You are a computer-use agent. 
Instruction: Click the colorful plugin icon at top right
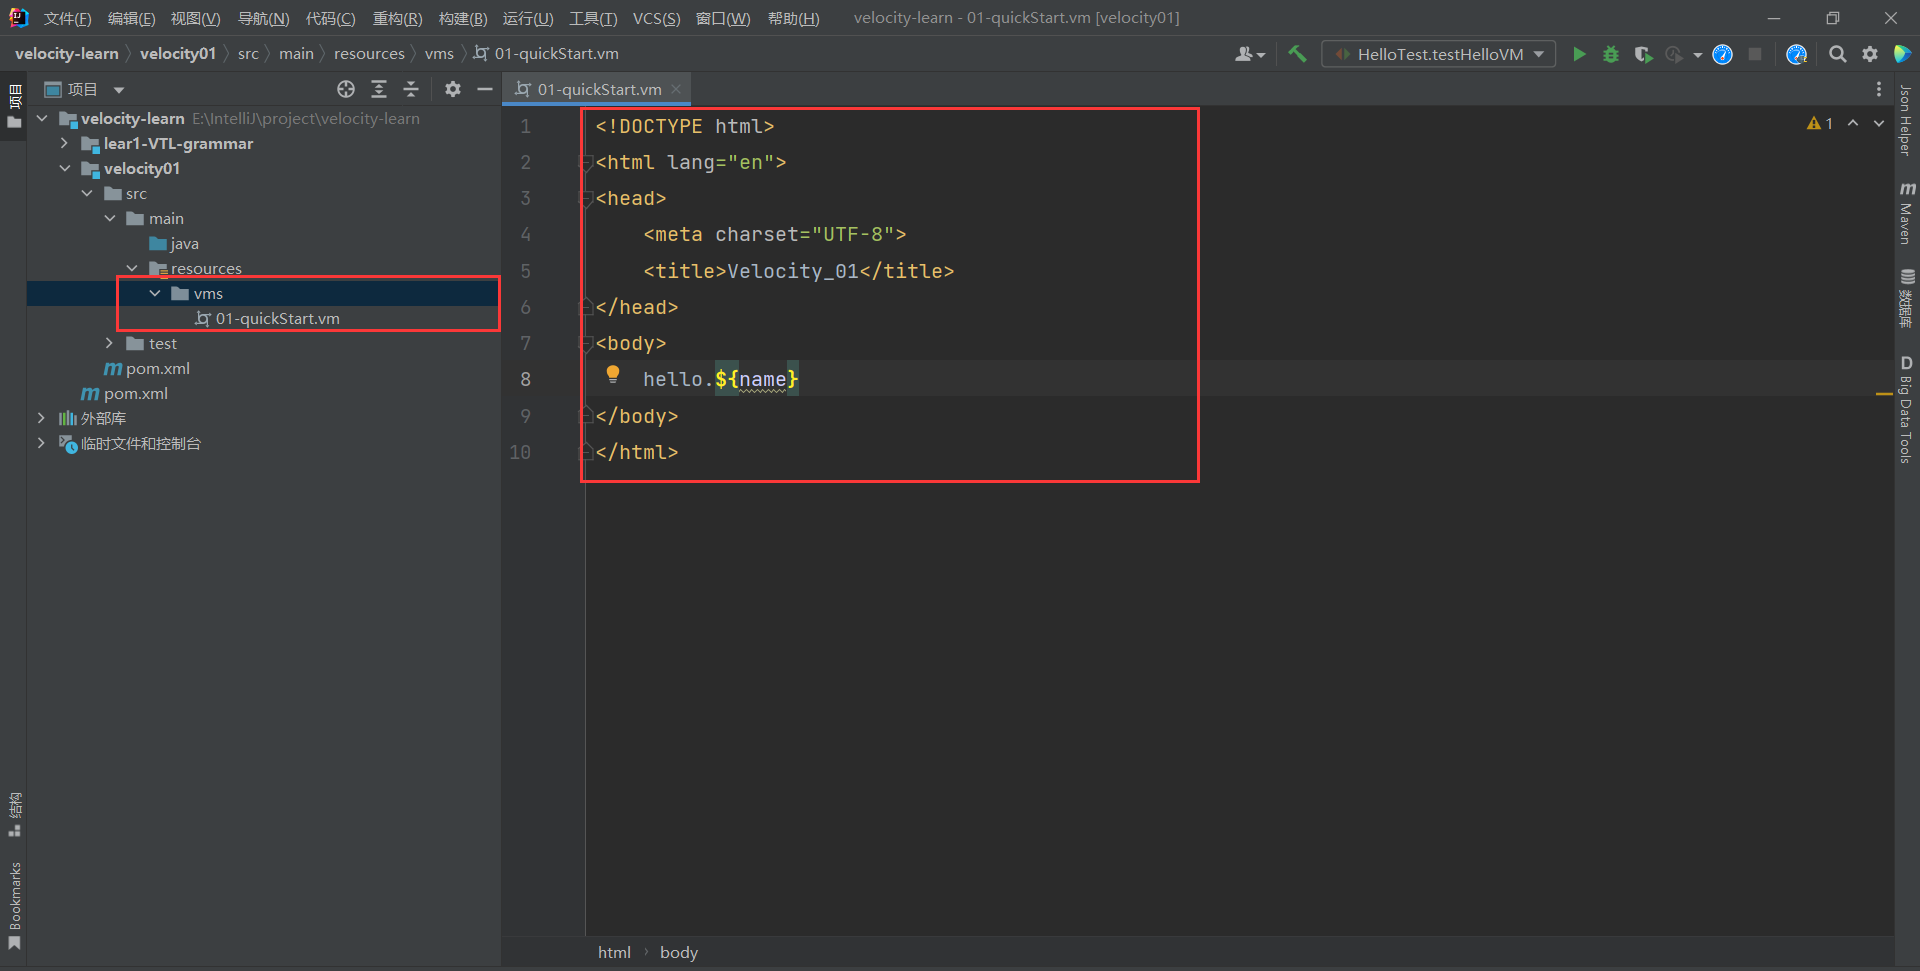click(1902, 54)
